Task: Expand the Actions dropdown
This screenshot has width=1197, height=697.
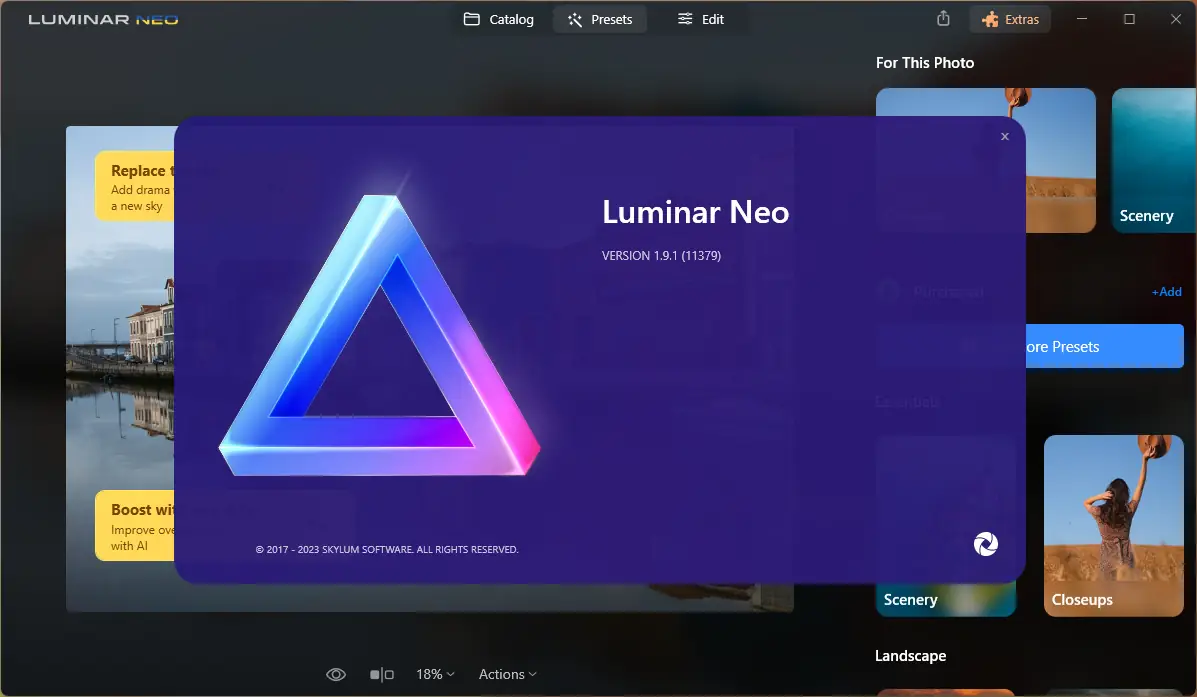Action: point(508,674)
